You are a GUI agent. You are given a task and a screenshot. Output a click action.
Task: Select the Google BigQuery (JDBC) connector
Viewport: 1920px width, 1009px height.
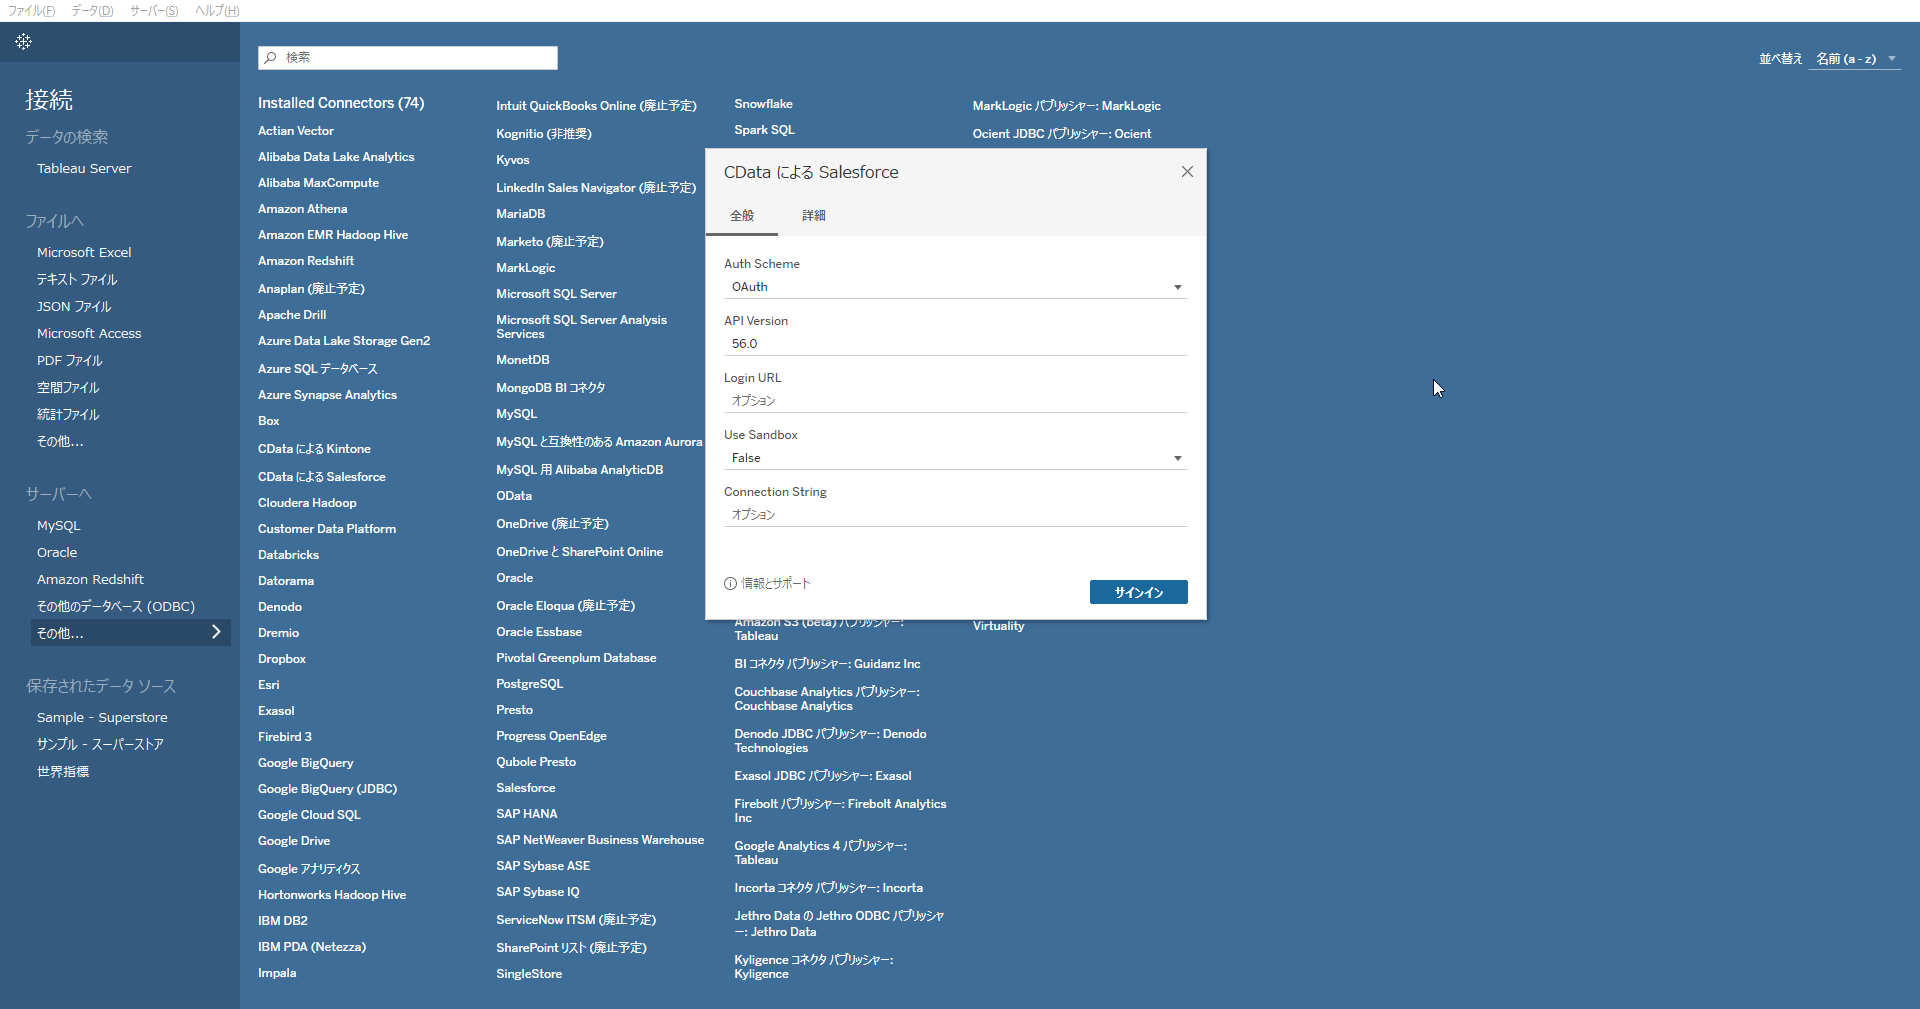point(327,789)
